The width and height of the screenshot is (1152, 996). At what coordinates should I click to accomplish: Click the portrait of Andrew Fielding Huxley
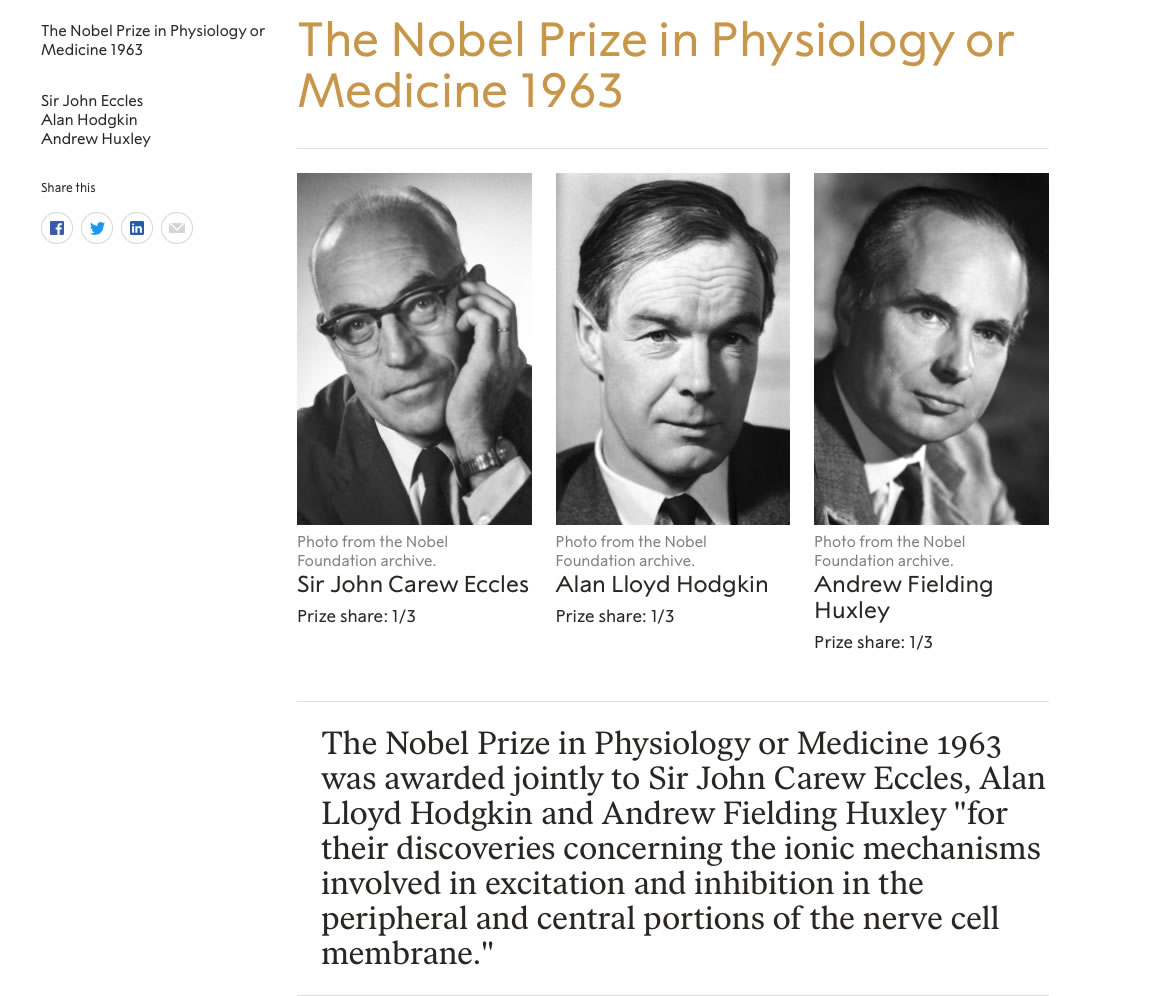pos(931,348)
